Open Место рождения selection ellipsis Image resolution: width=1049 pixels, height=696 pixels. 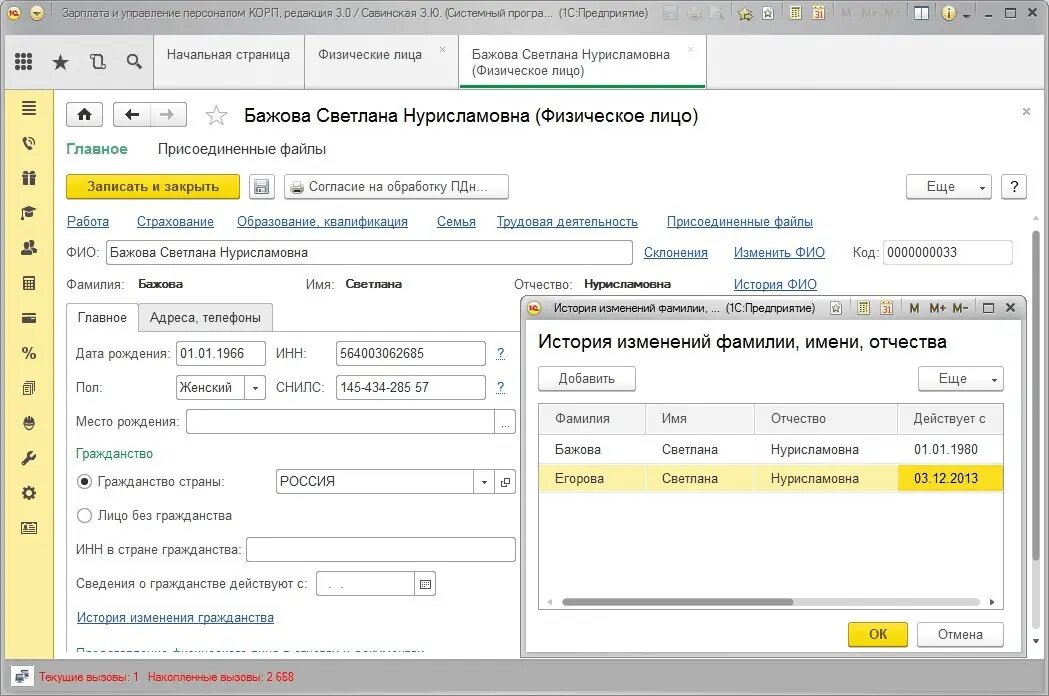click(x=505, y=422)
